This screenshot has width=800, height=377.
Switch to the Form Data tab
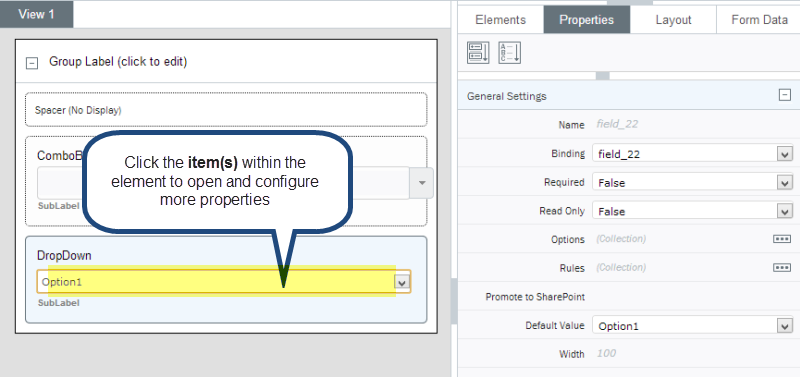point(759,20)
